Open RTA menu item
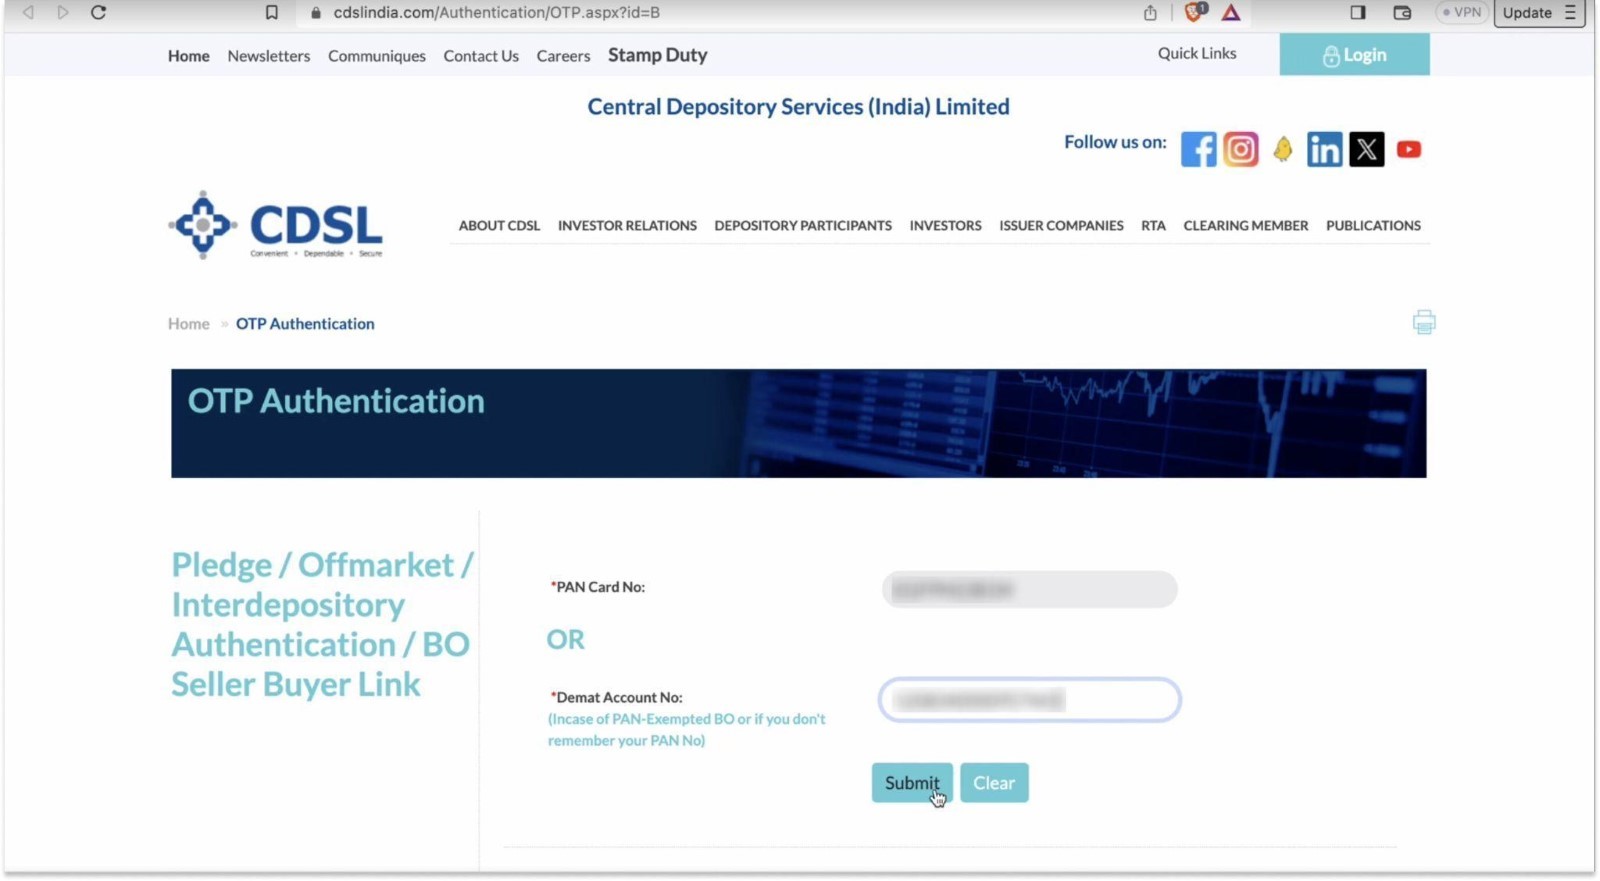Screen dimensions: 1600x881 pos(1153,226)
